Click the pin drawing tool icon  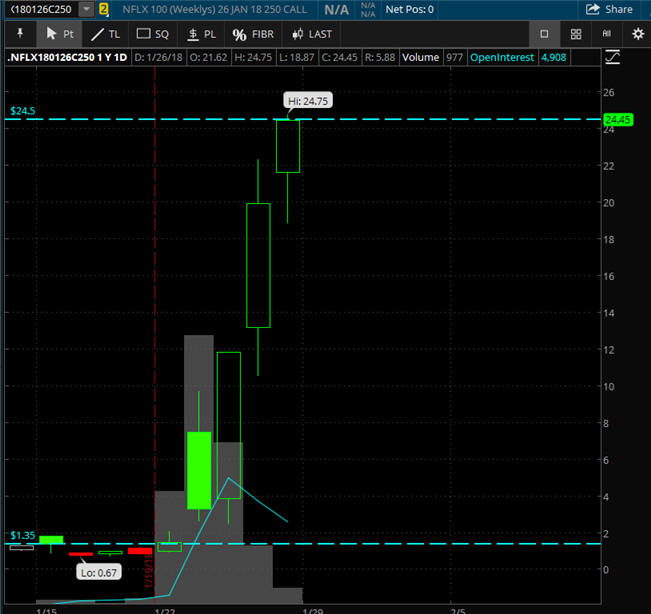point(19,34)
